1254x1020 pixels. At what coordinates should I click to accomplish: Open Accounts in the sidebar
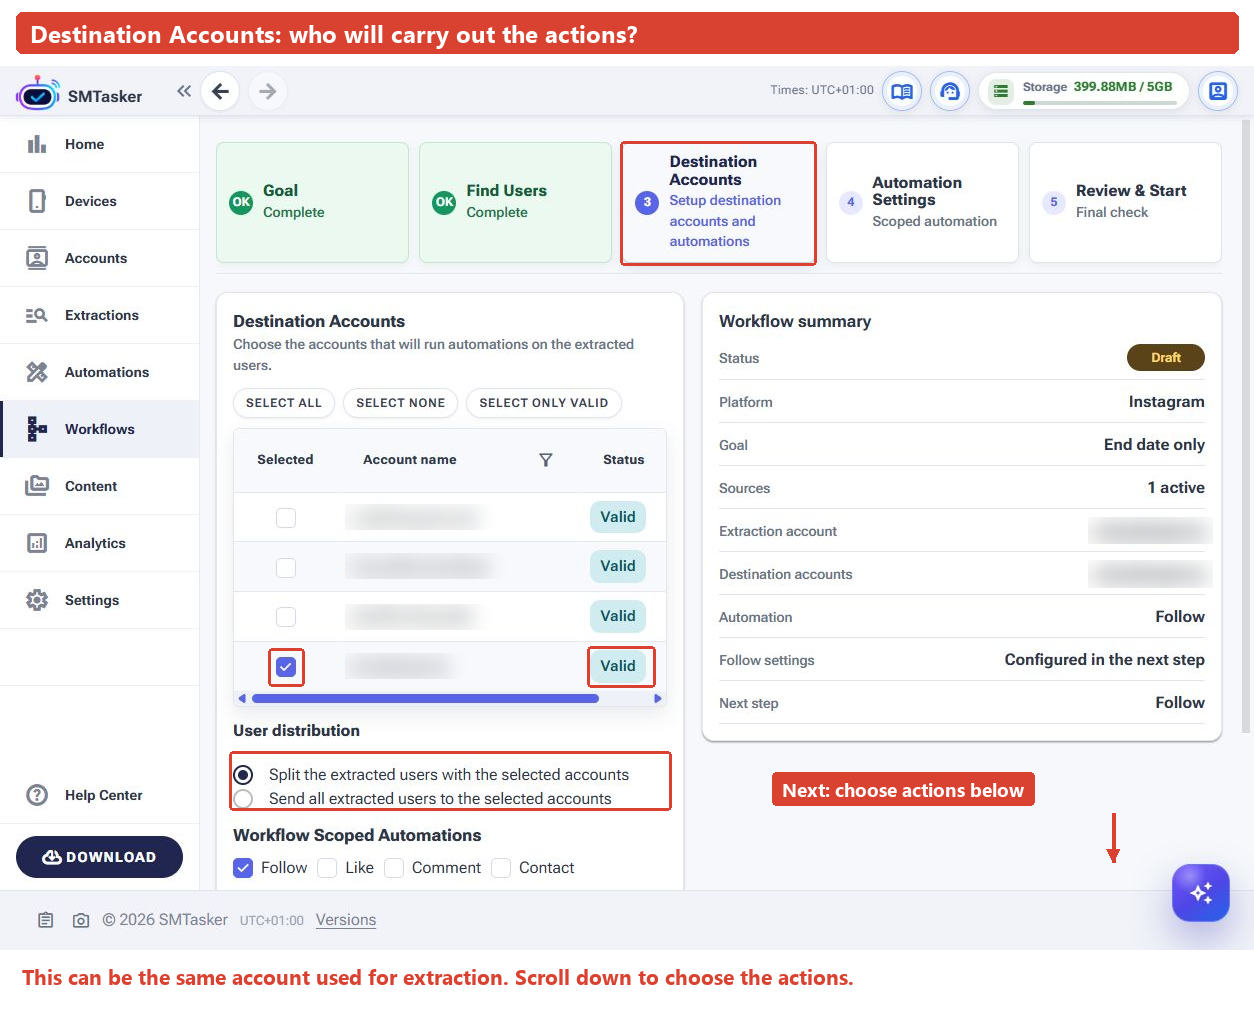pos(100,258)
